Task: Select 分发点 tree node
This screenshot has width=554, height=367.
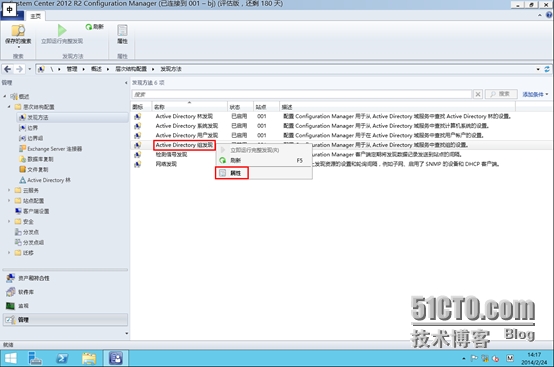Action: tap(27, 232)
